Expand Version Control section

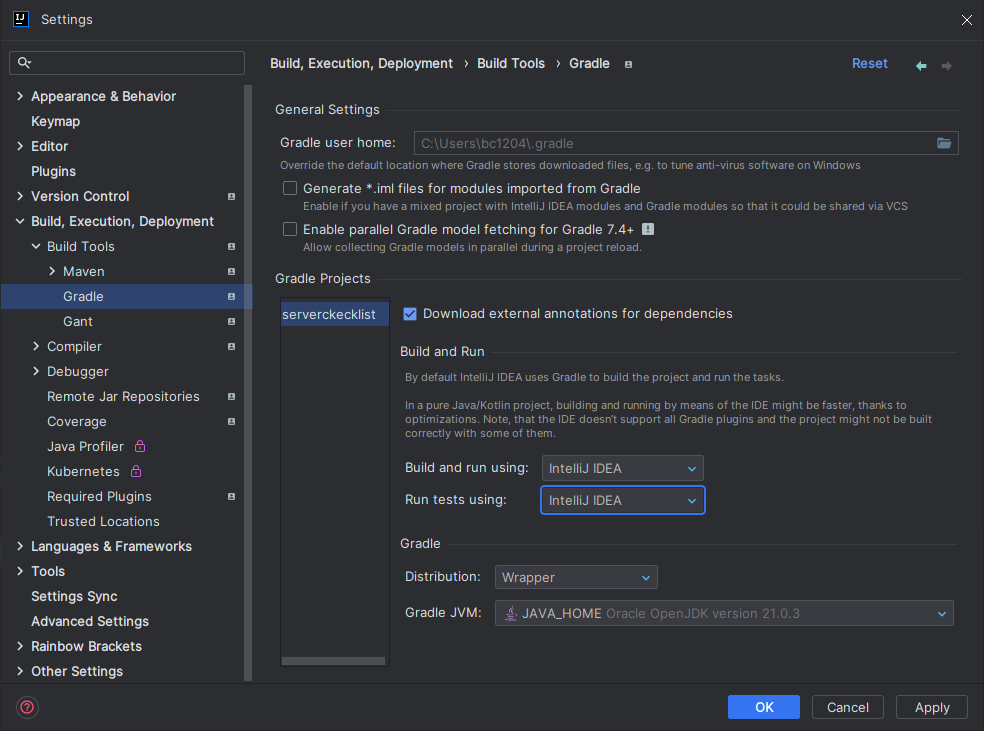(20, 196)
